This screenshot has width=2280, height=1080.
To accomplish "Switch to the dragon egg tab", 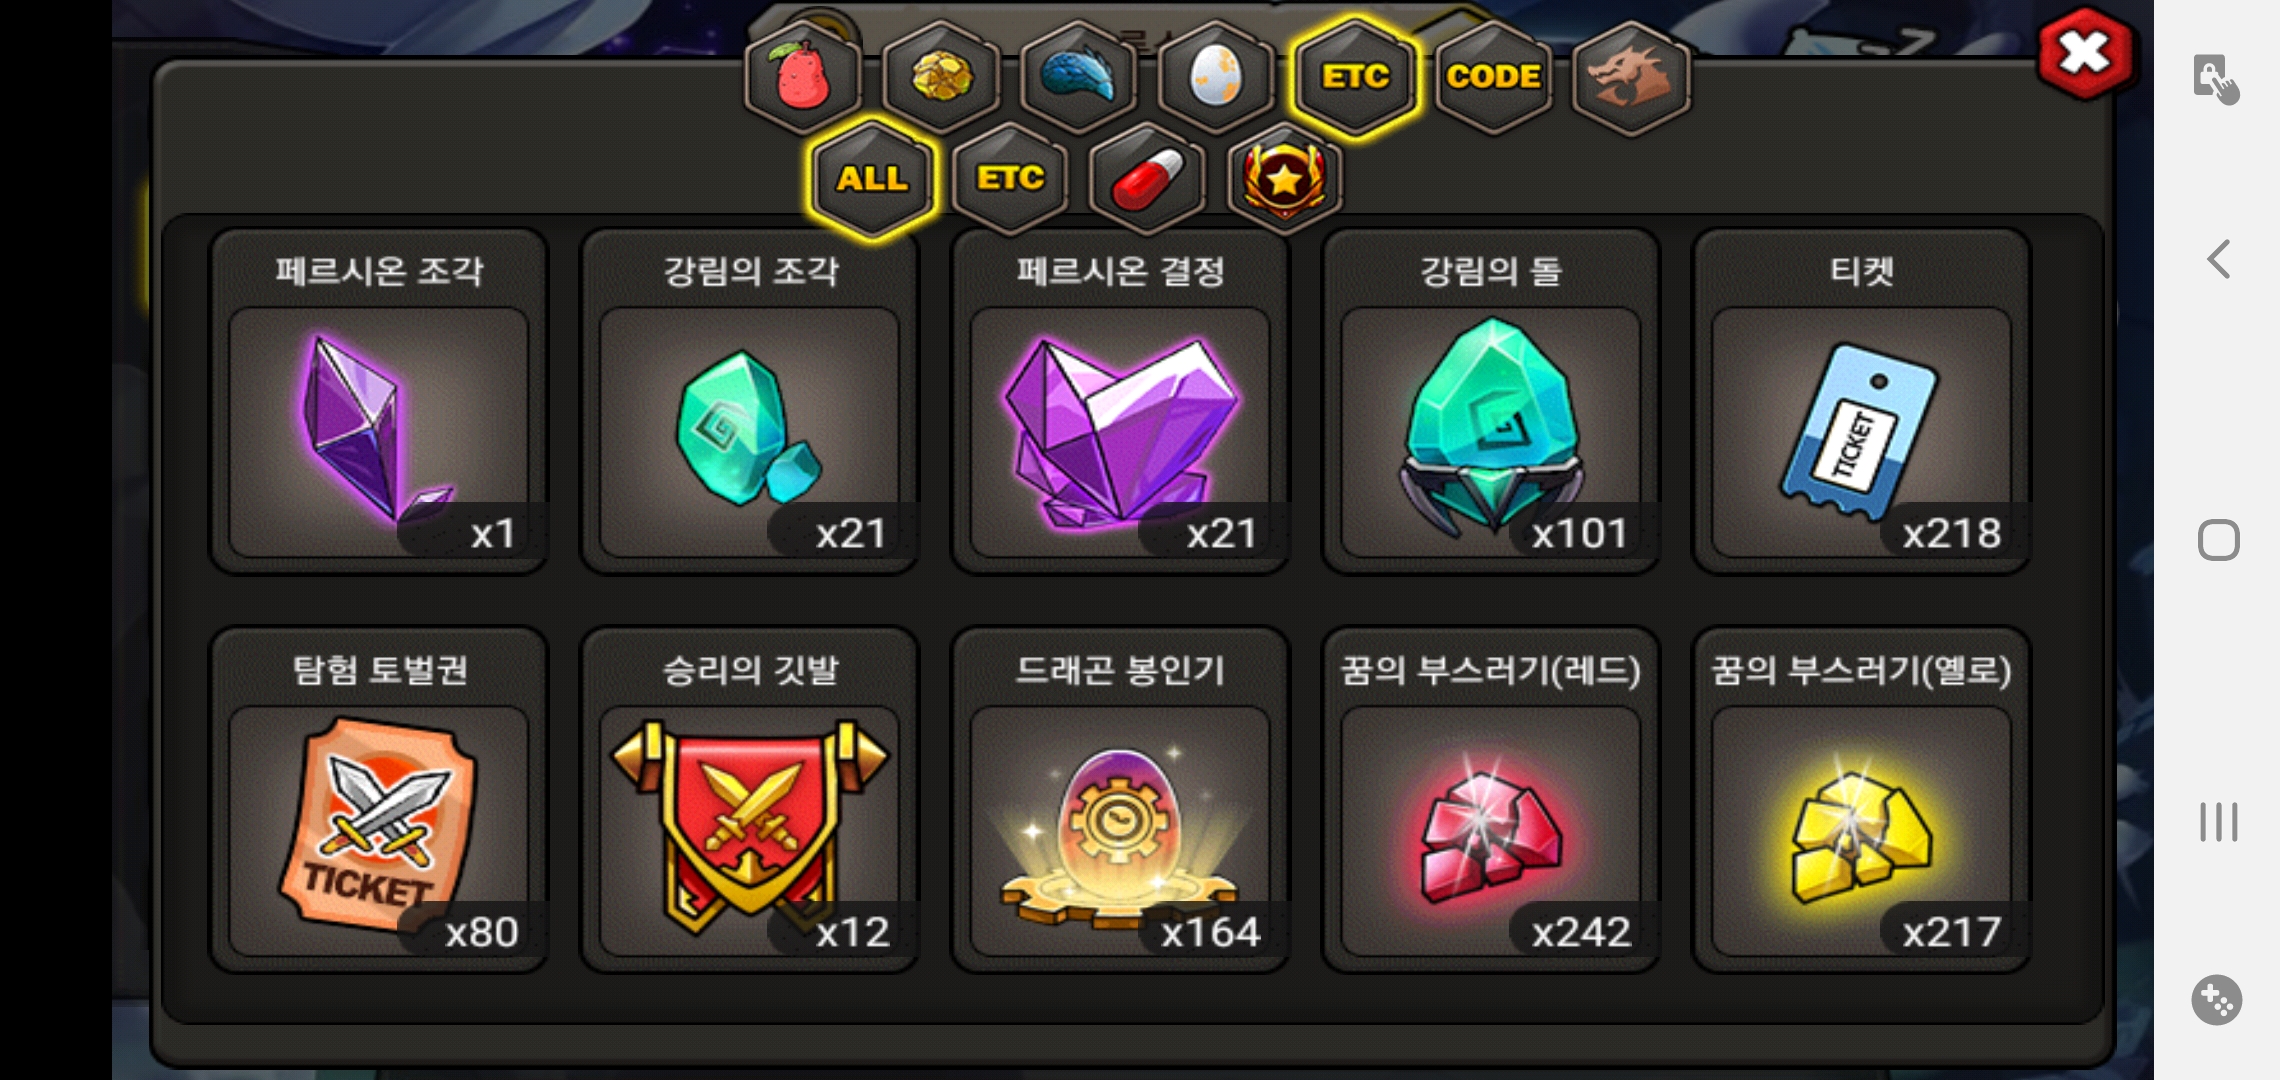I will click(x=1217, y=77).
